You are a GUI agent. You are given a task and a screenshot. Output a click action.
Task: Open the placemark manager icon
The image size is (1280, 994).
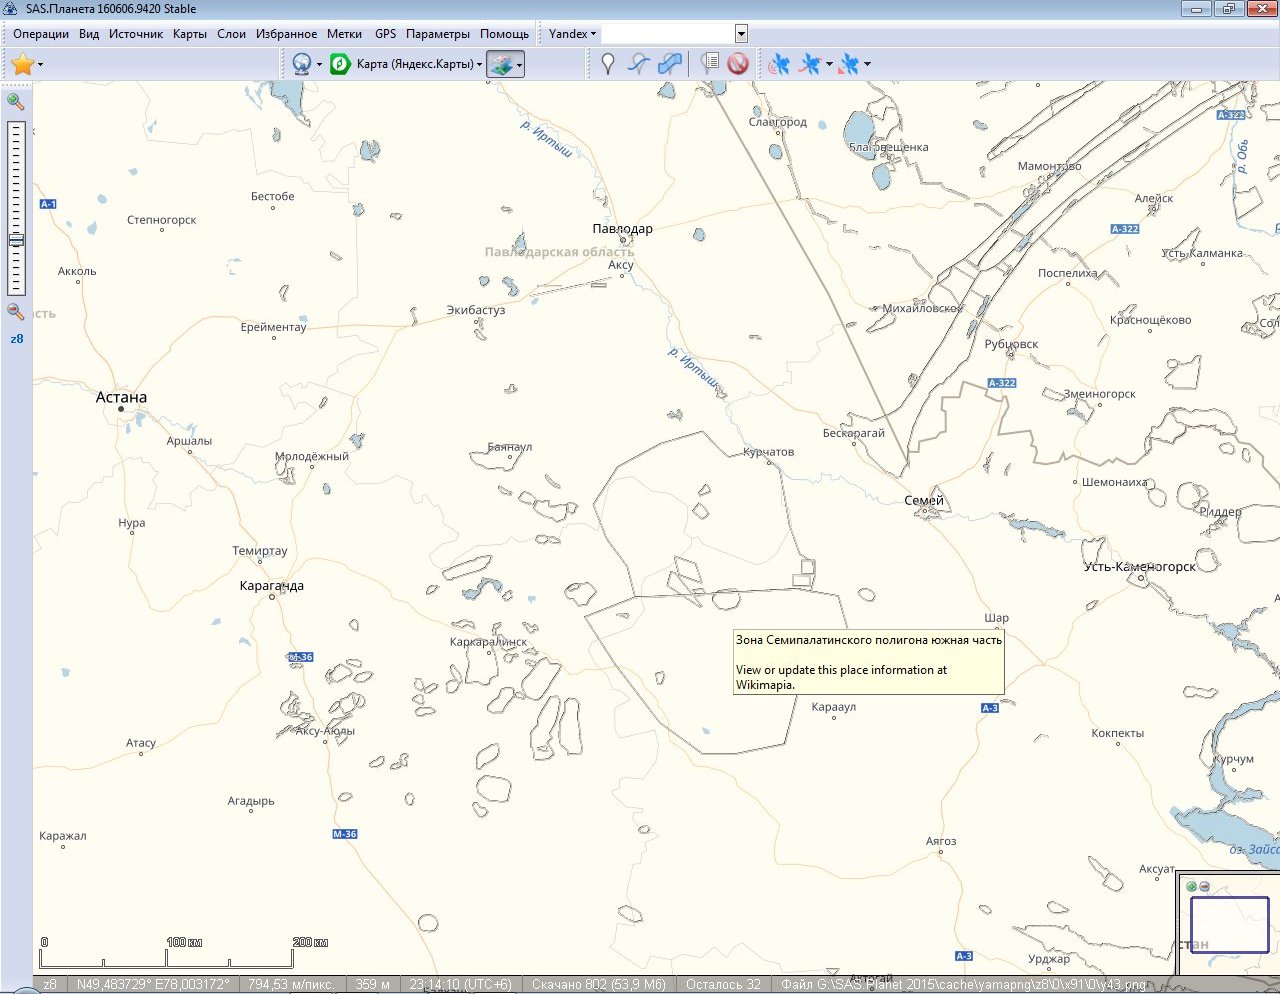click(709, 64)
